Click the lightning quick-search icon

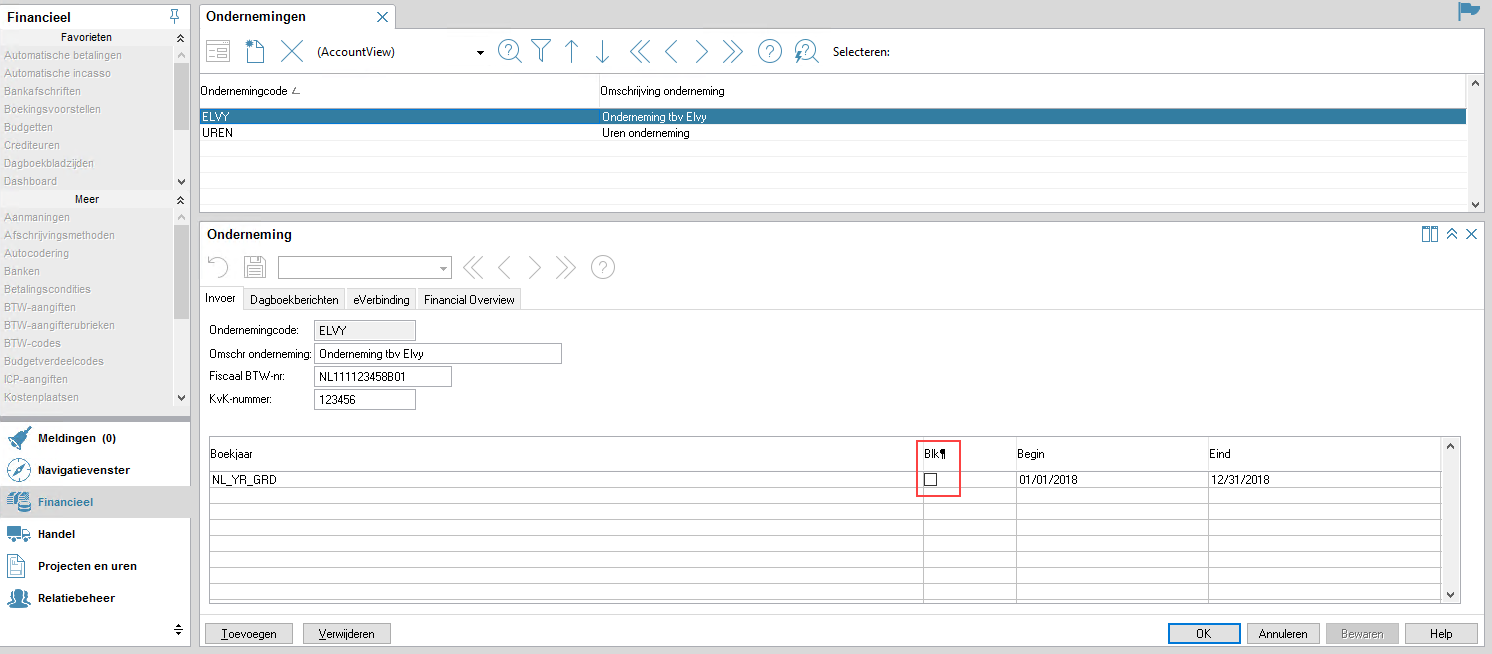coord(806,52)
